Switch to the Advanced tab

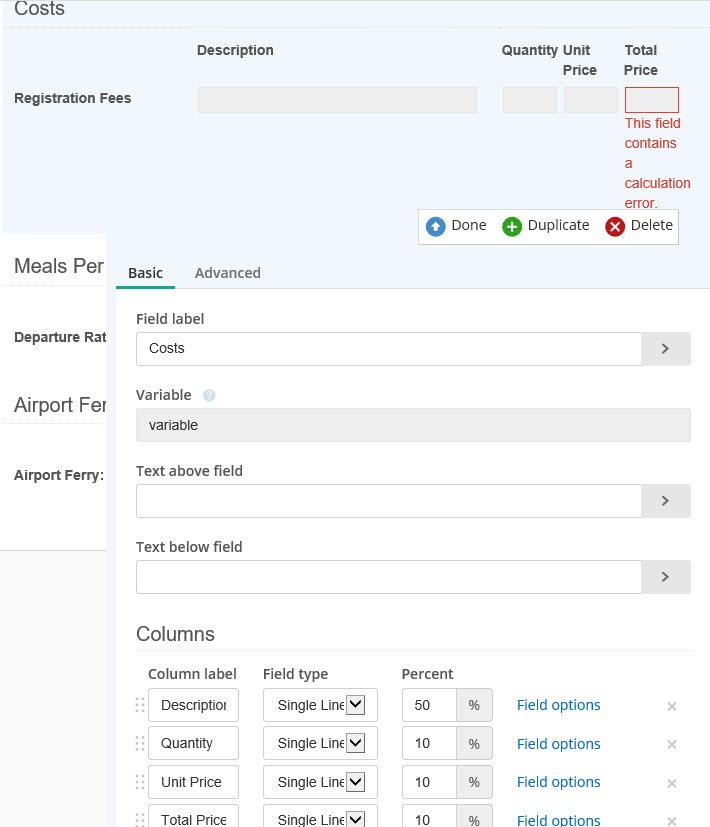[227, 273]
